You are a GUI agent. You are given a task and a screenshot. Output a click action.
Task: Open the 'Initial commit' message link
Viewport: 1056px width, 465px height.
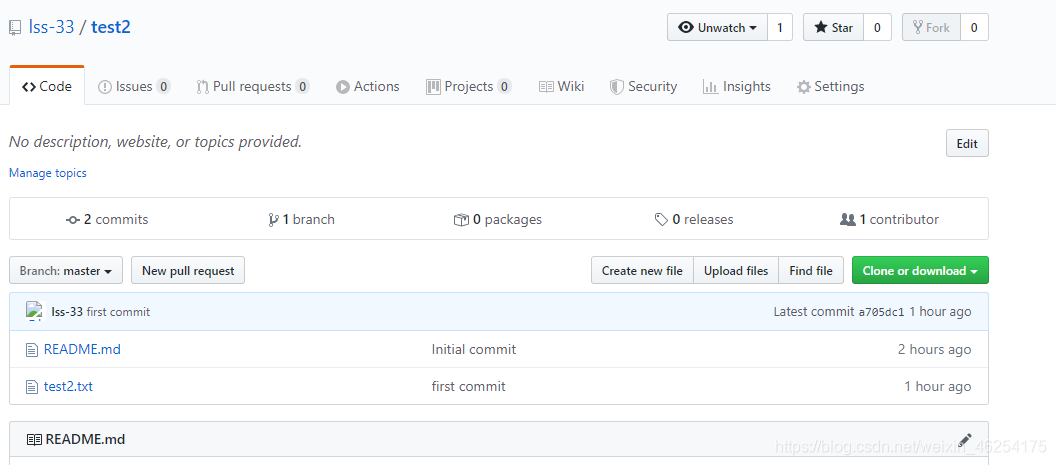pyautogui.click(x=474, y=349)
